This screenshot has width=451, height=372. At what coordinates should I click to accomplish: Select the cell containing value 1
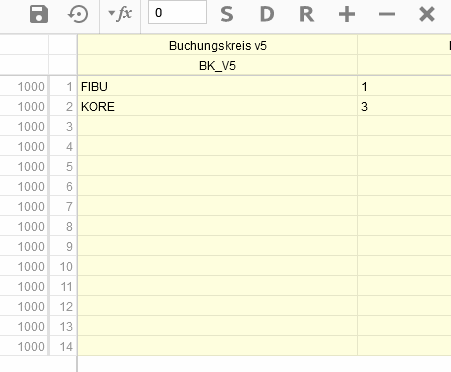pyautogui.click(x=404, y=87)
